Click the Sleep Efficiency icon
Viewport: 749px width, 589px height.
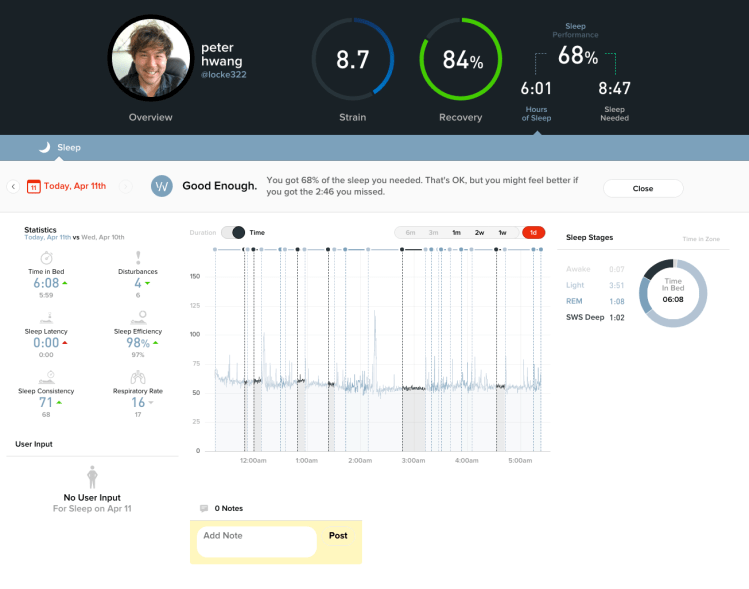139,318
